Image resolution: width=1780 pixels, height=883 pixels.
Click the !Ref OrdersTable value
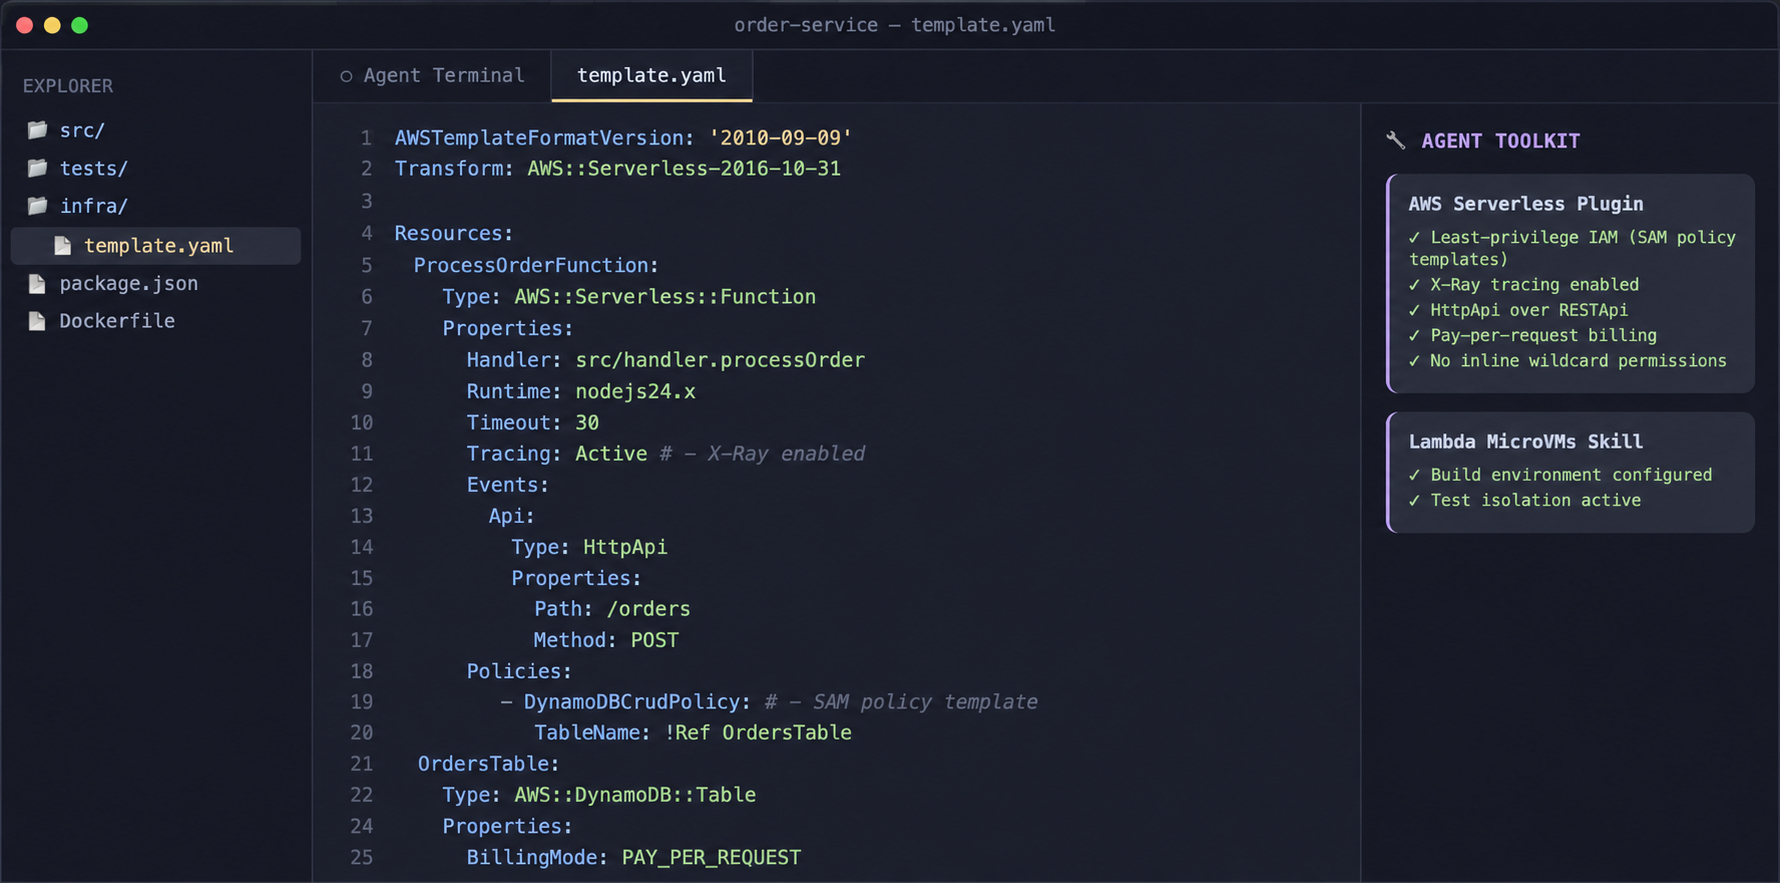click(758, 733)
